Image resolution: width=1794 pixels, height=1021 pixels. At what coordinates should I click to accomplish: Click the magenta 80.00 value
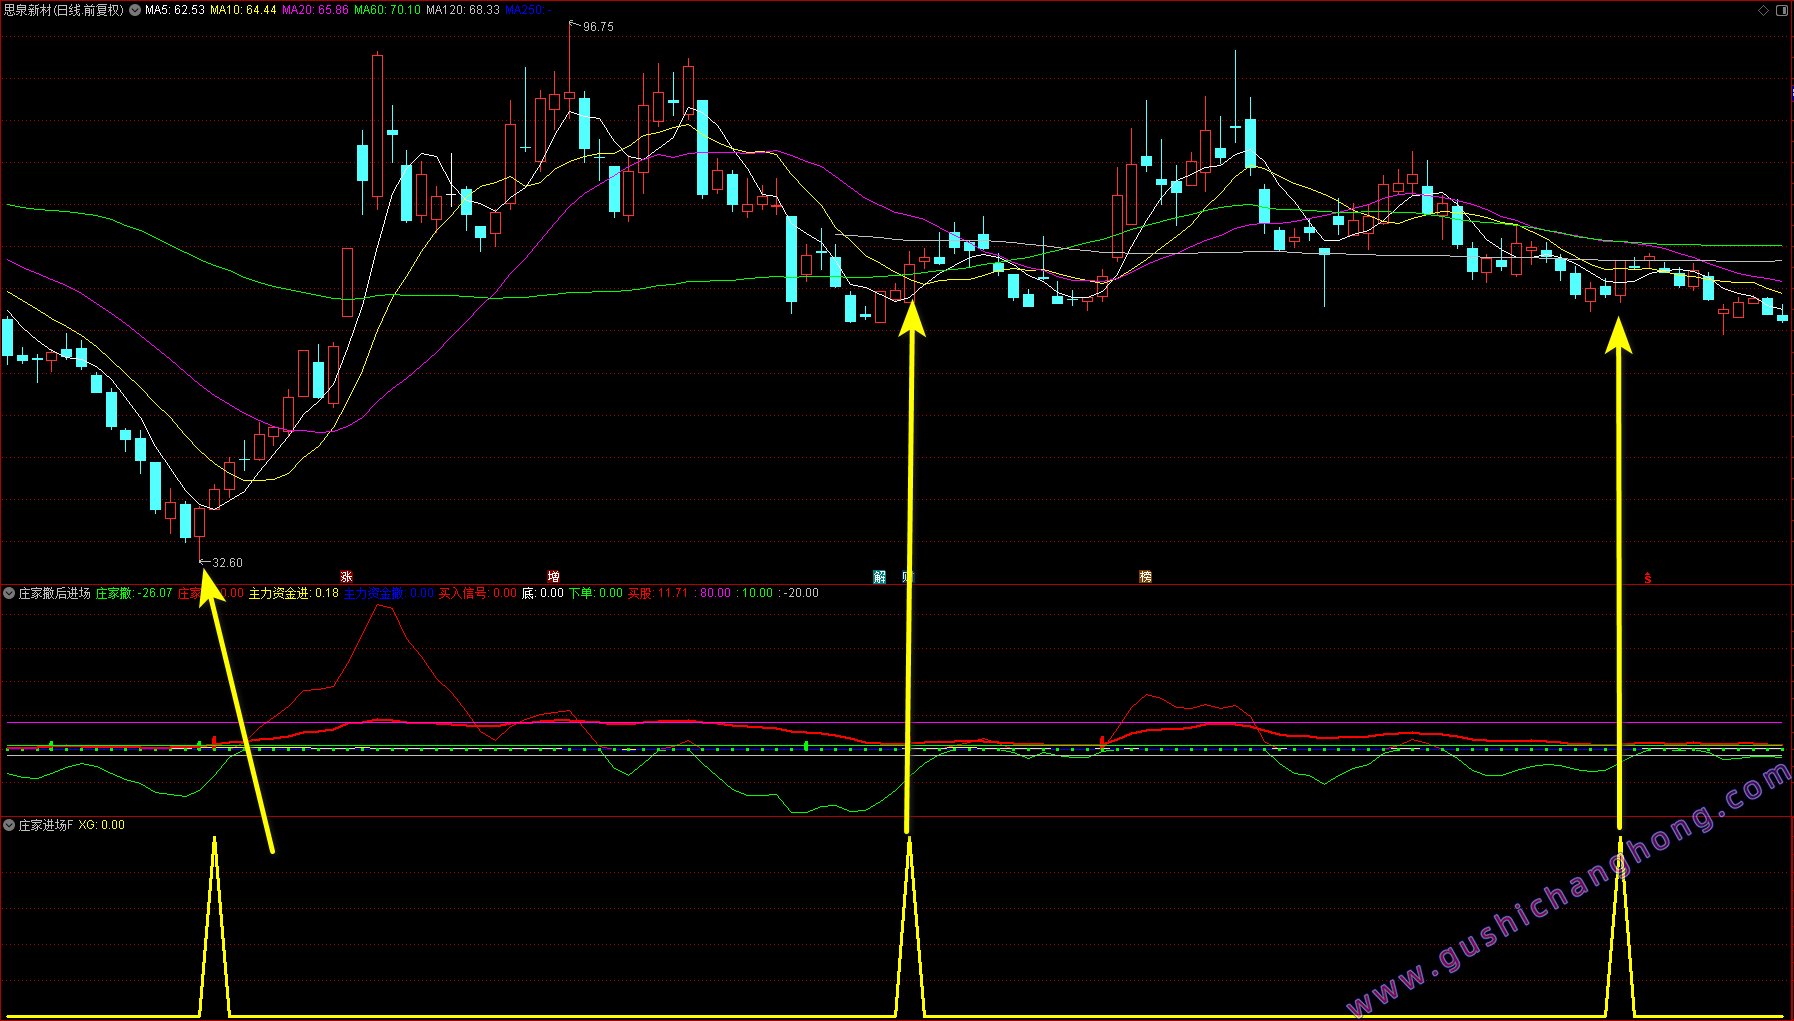(x=715, y=593)
